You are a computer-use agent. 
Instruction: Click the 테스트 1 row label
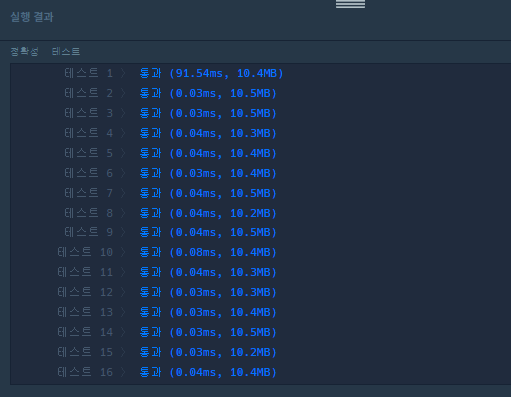point(89,73)
